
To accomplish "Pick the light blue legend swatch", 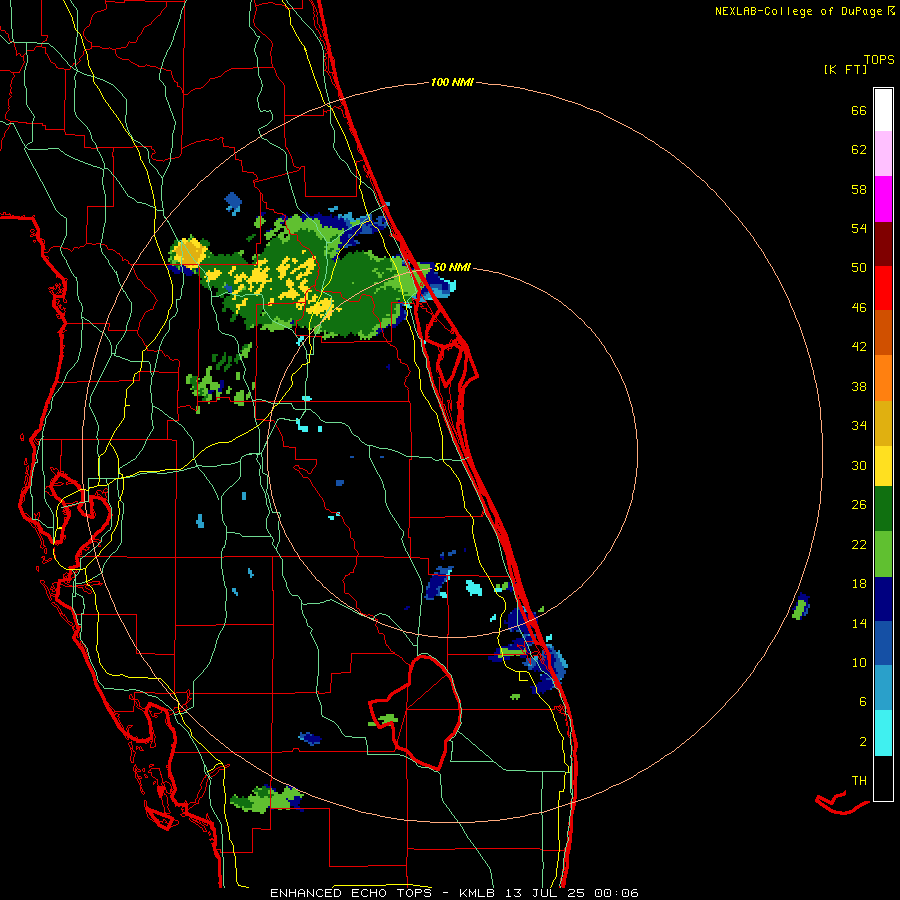I will 883,688.
